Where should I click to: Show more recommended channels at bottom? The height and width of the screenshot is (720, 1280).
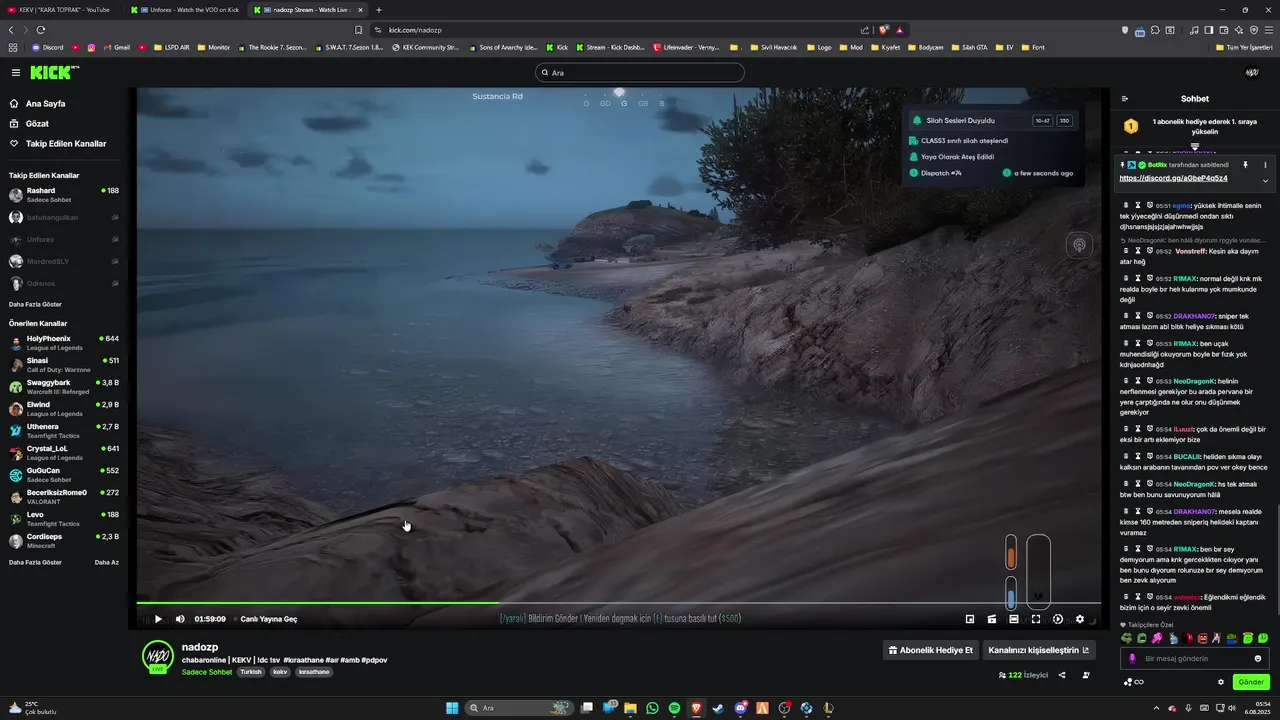point(35,562)
